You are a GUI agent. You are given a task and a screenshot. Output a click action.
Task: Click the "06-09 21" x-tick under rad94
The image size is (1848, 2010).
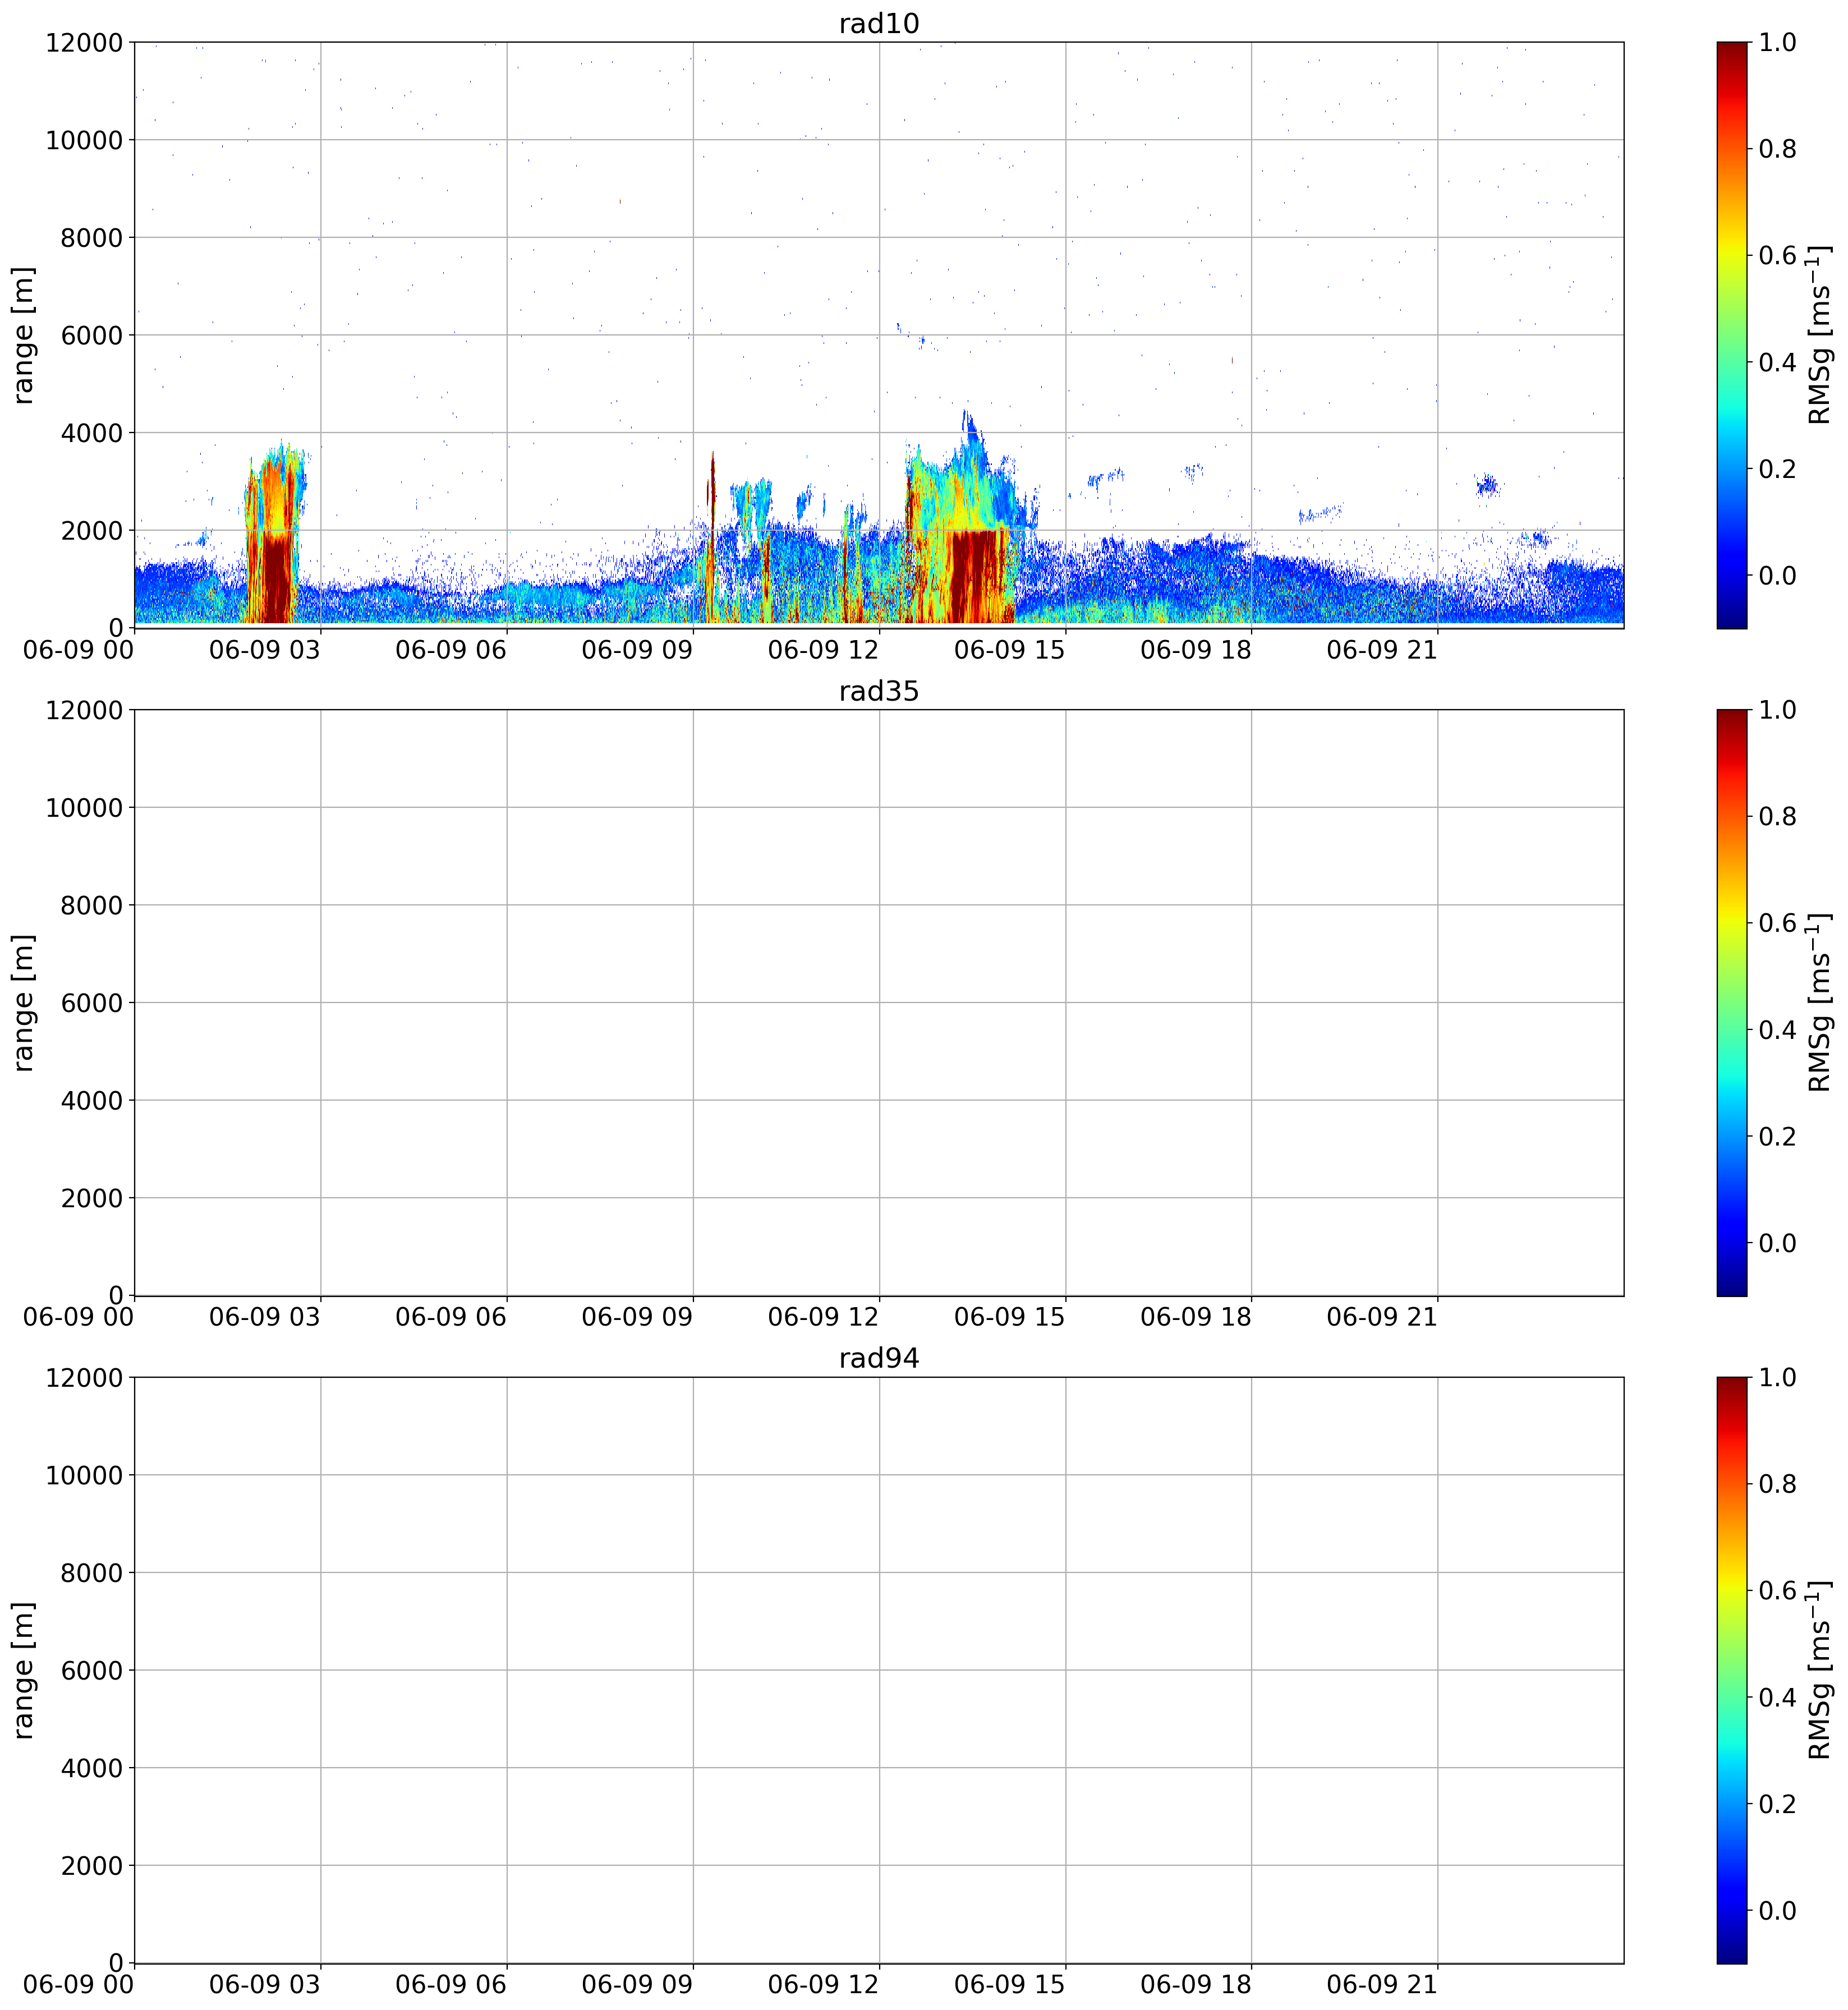pos(1381,1984)
